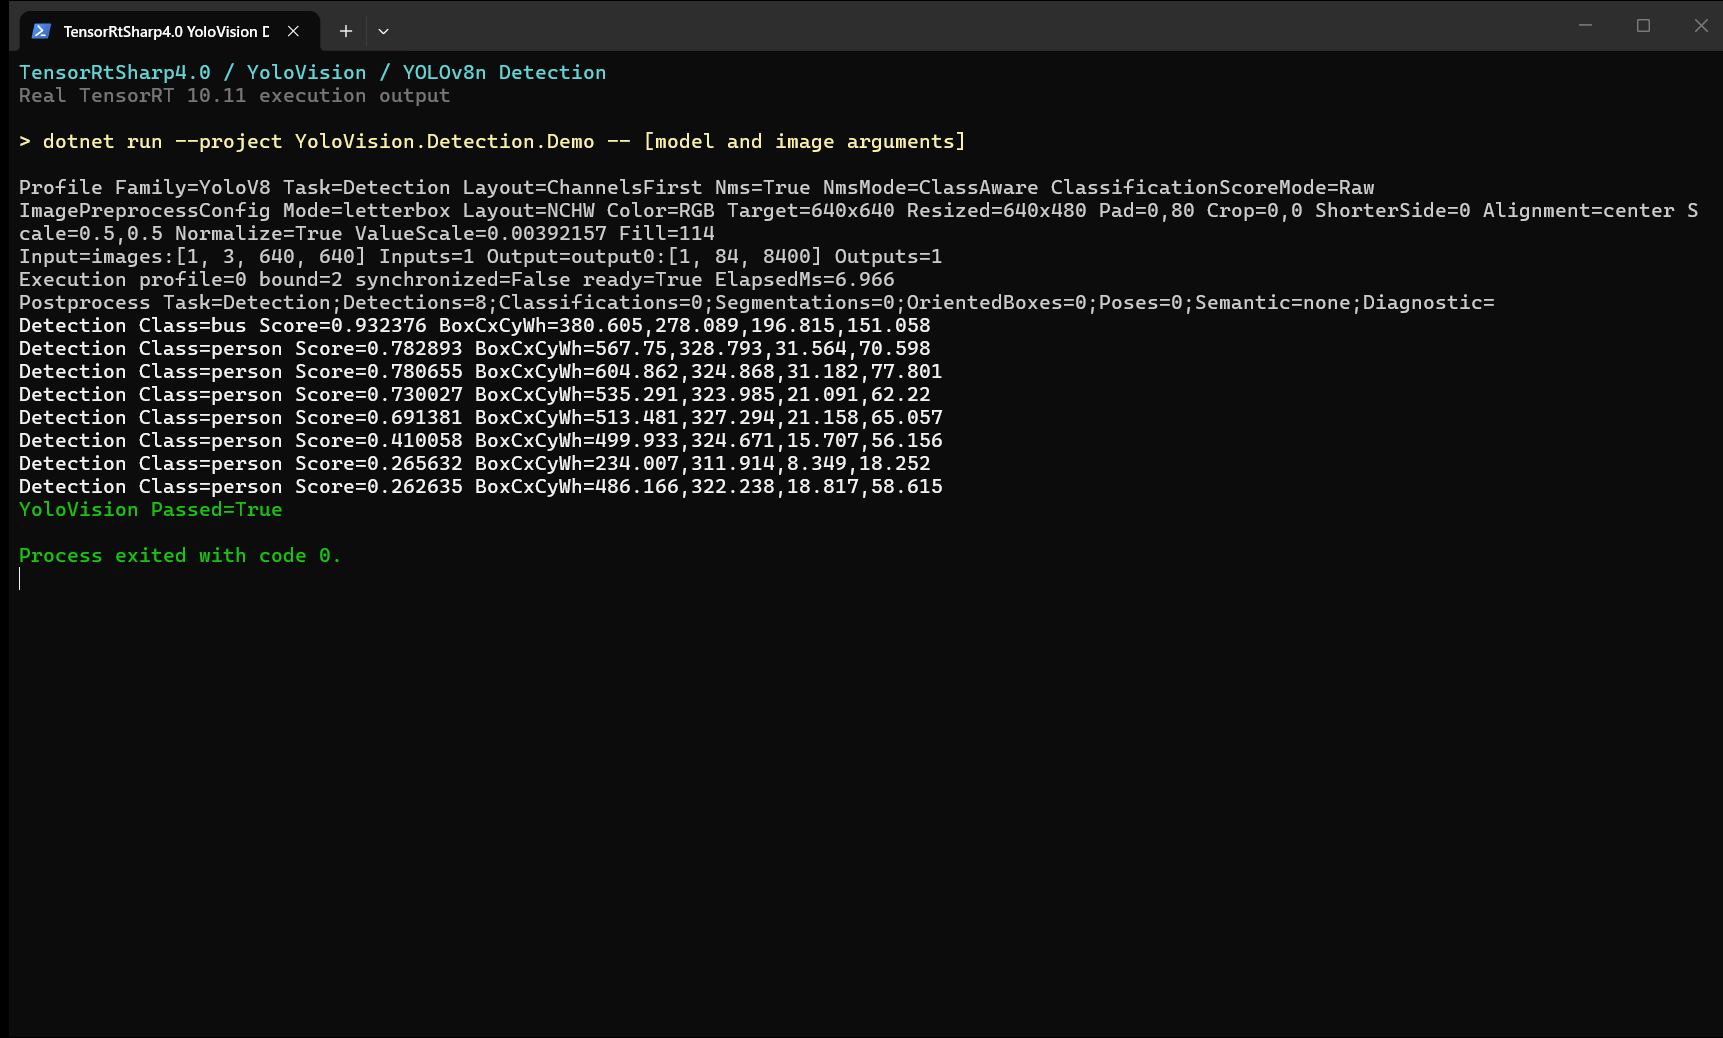1723x1038 pixels.
Task: Click the 'Process exited with code 0.' line
Action: [180, 555]
